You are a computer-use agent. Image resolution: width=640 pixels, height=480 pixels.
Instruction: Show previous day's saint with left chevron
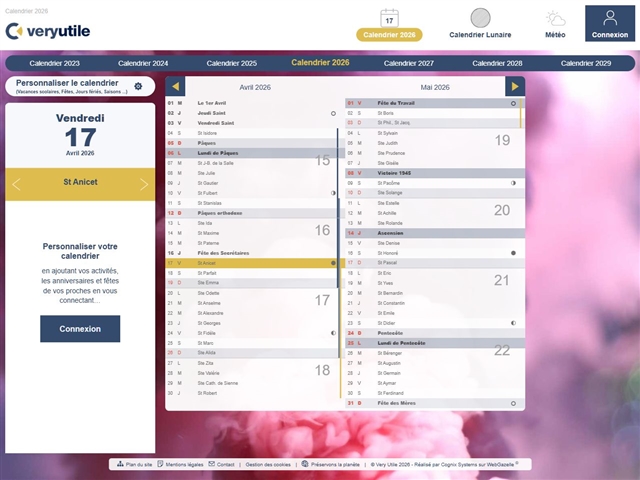16,184
